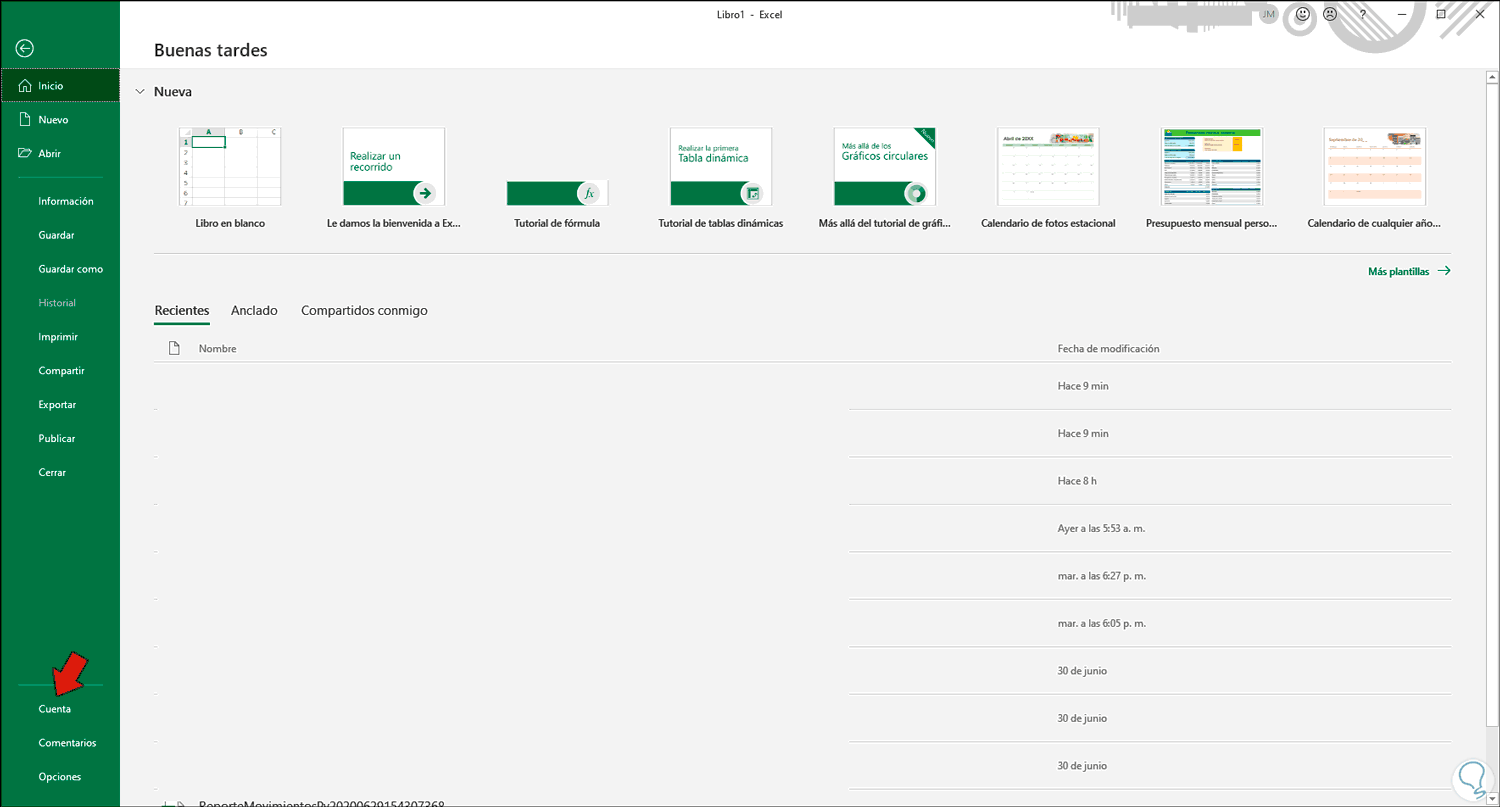Sort by the Nombre column header

click(217, 349)
